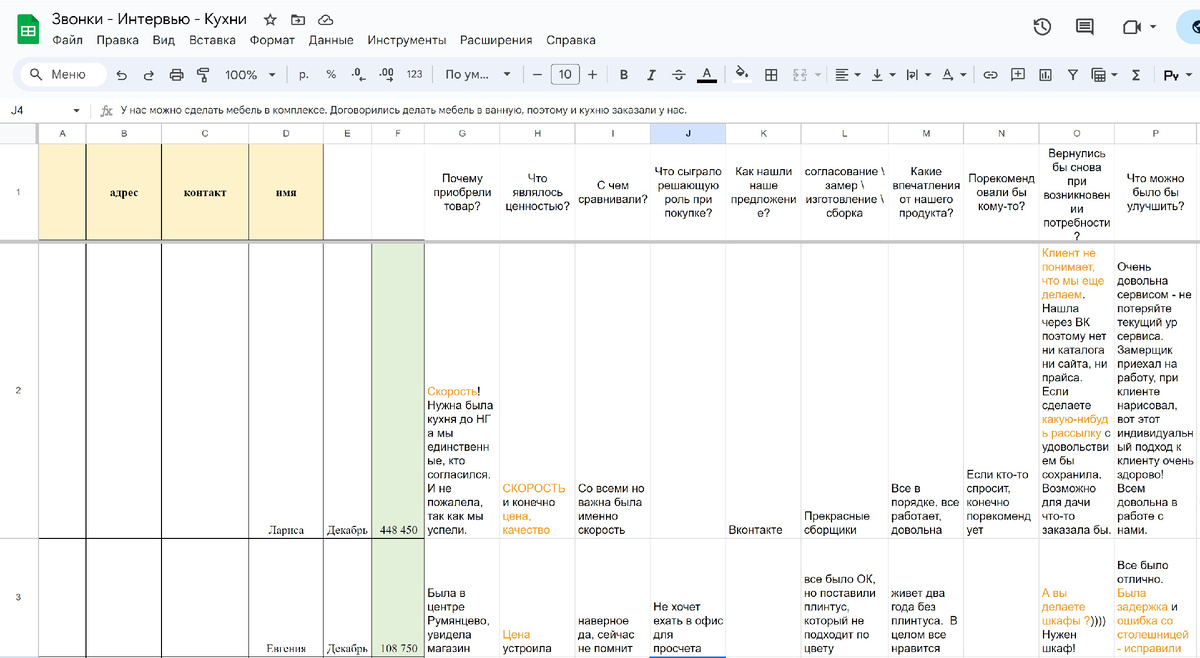Decrease font size with minus button
Viewport: 1200px width, 658px height.
pos(537,75)
